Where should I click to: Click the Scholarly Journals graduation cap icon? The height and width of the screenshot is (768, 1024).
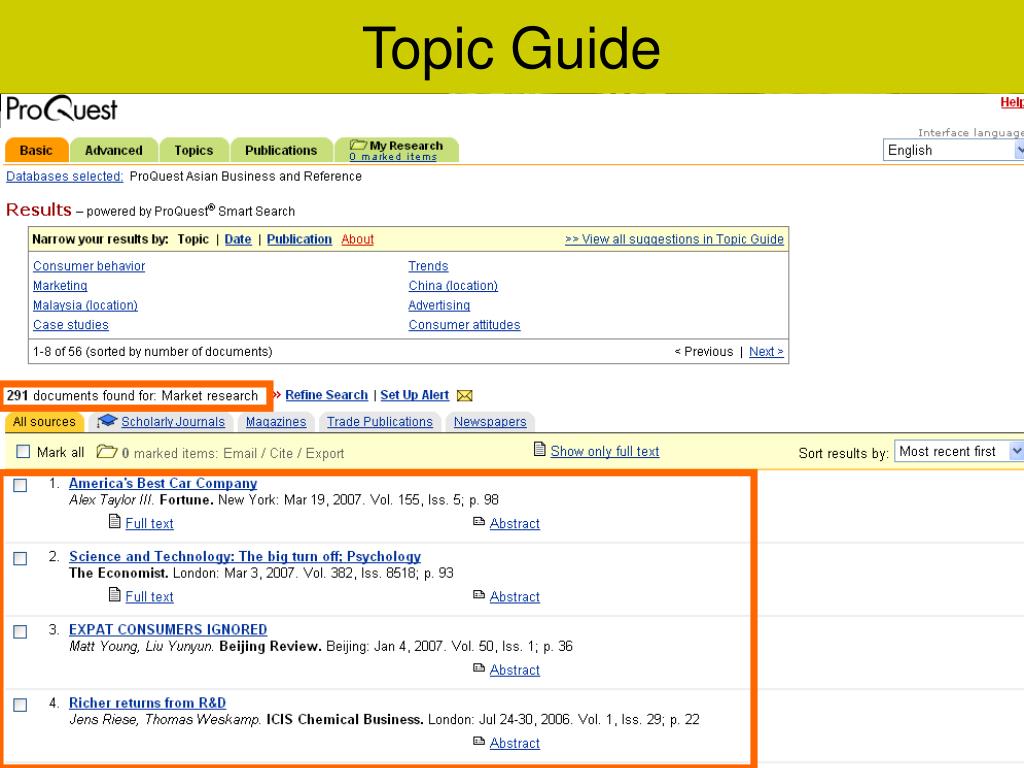(107, 421)
